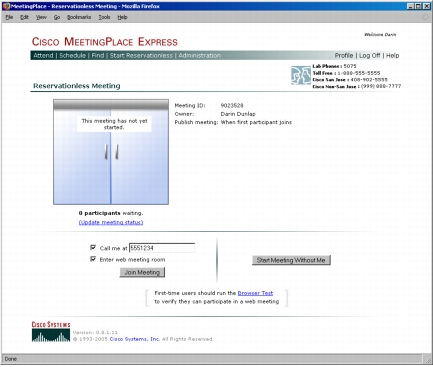The height and width of the screenshot is (367, 433).
Task: Click the Firefox throbber activity icon
Action: pyautogui.click(x=425, y=17)
